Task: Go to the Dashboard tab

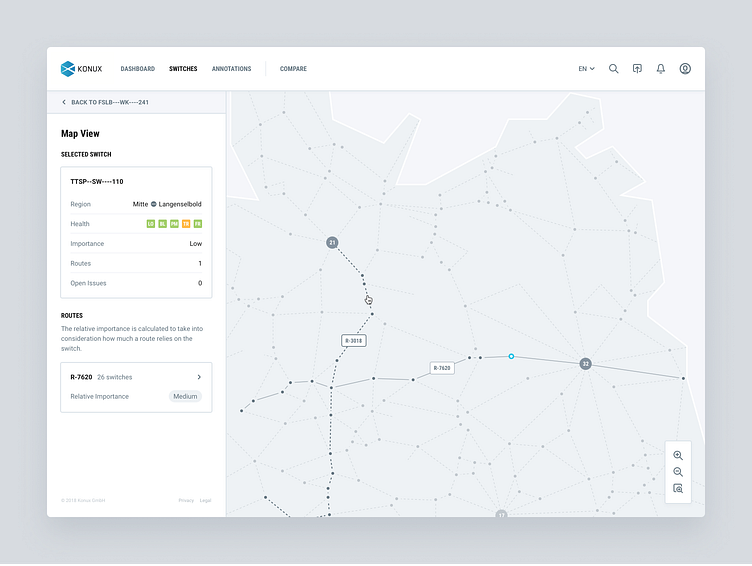Action: [x=138, y=69]
